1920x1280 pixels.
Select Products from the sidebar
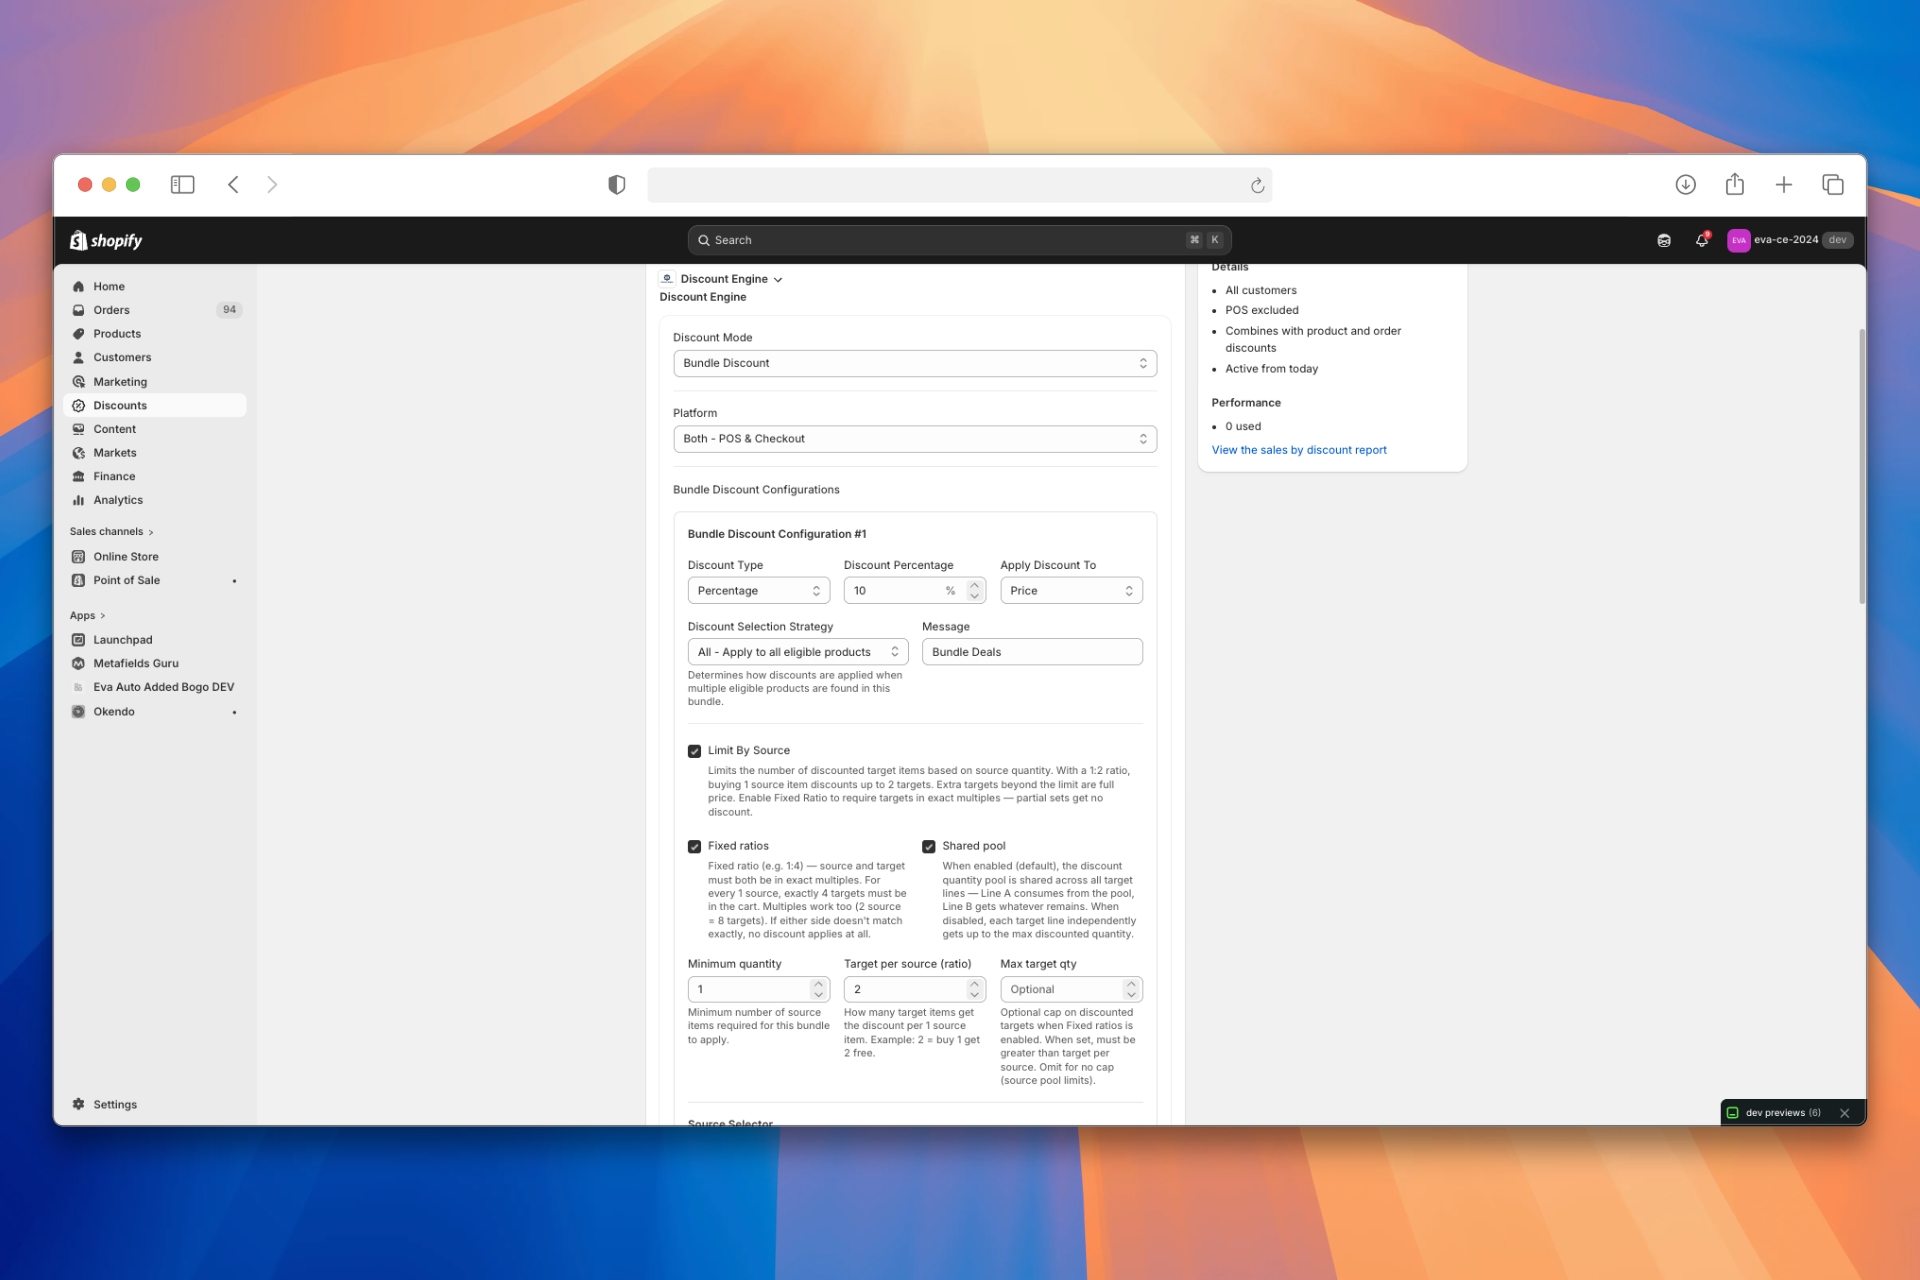(x=117, y=333)
